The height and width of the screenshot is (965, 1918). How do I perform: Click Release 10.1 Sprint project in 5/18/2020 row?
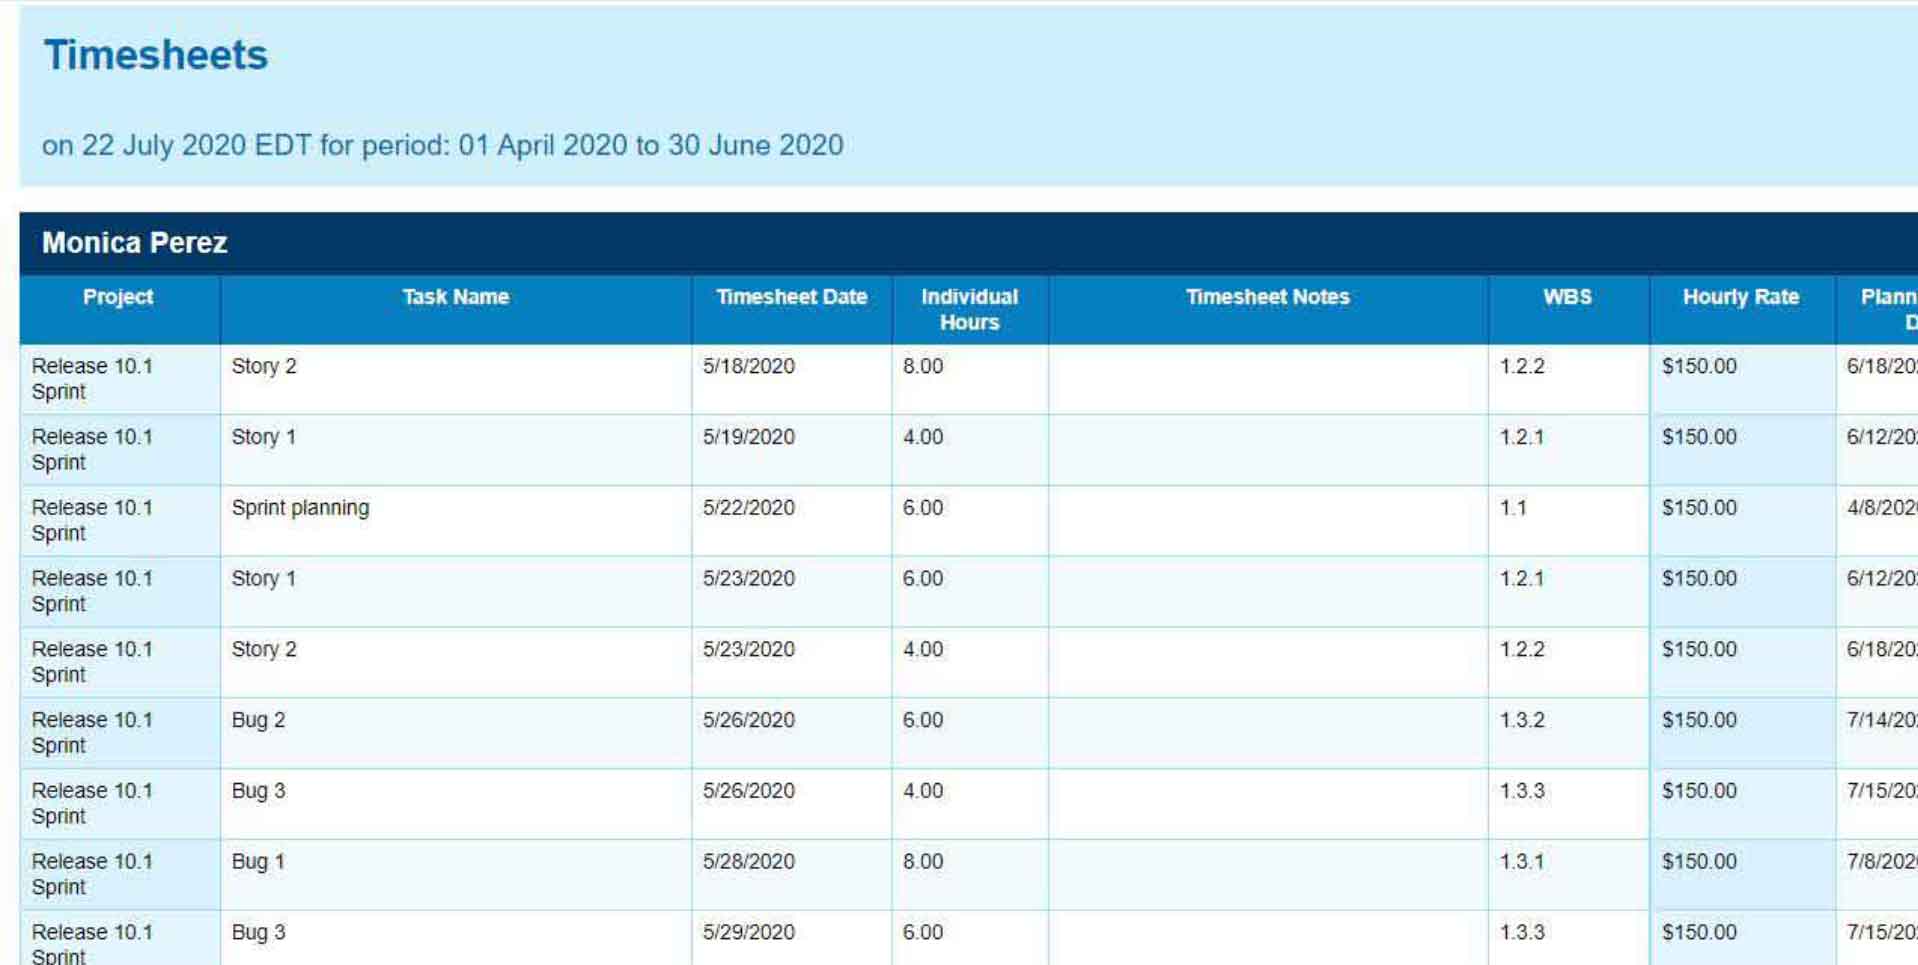(92, 379)
